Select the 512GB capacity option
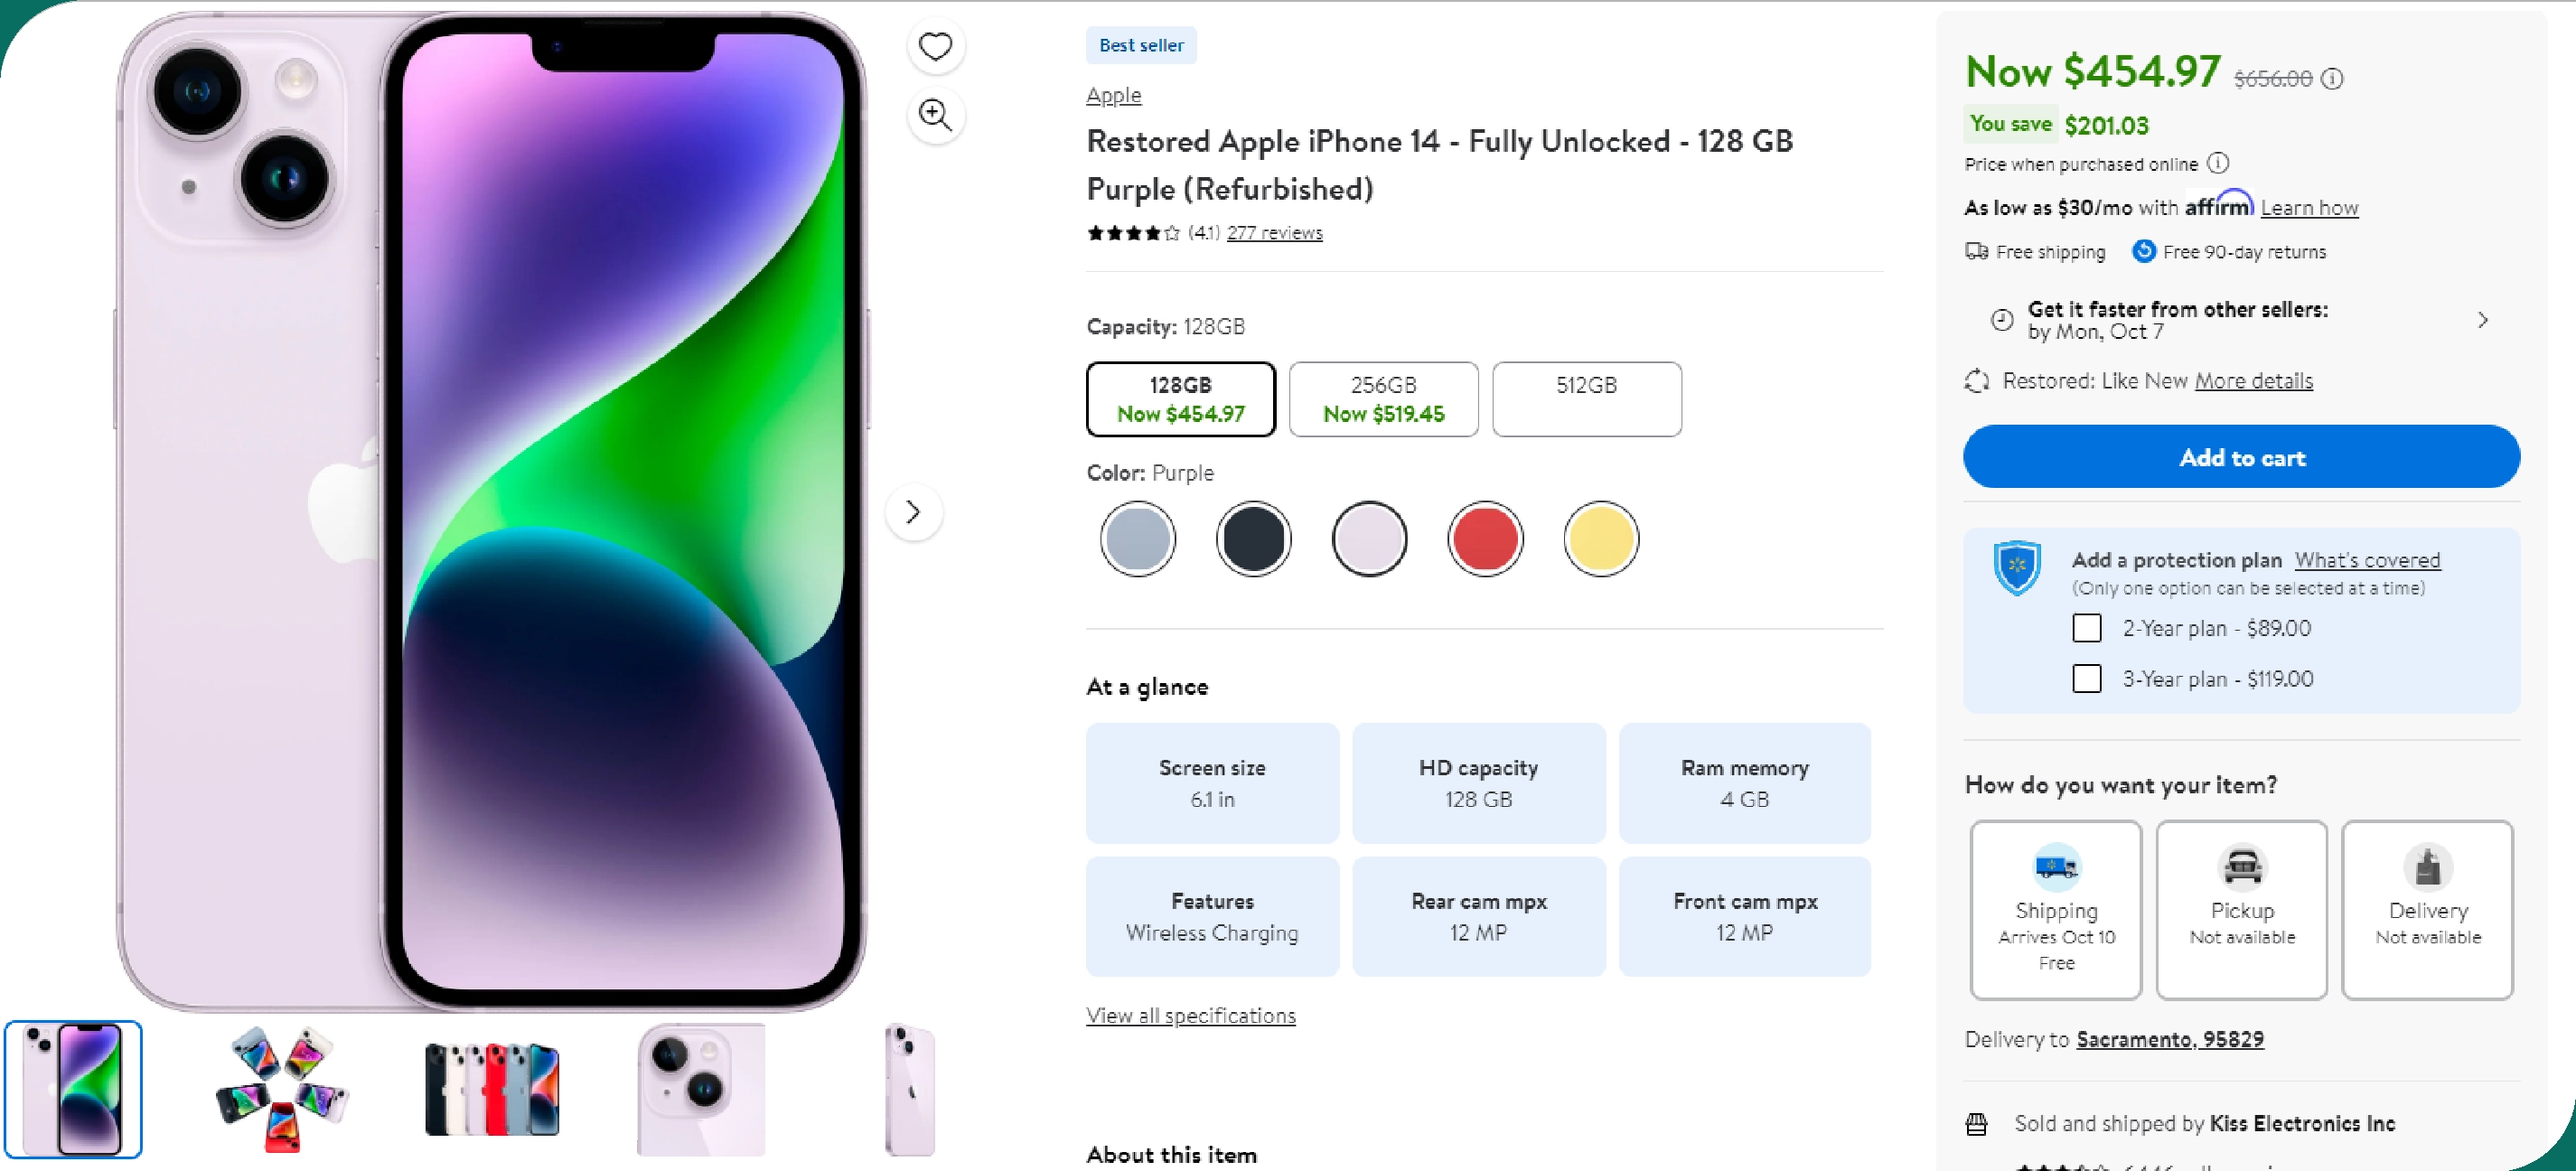Screen dimensions: 2576x1171 (x=1586, y=399)
